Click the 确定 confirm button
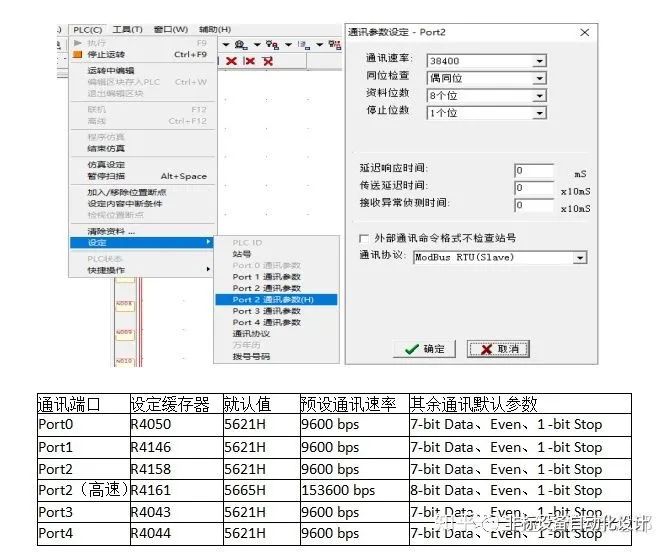 coord(424,349)
